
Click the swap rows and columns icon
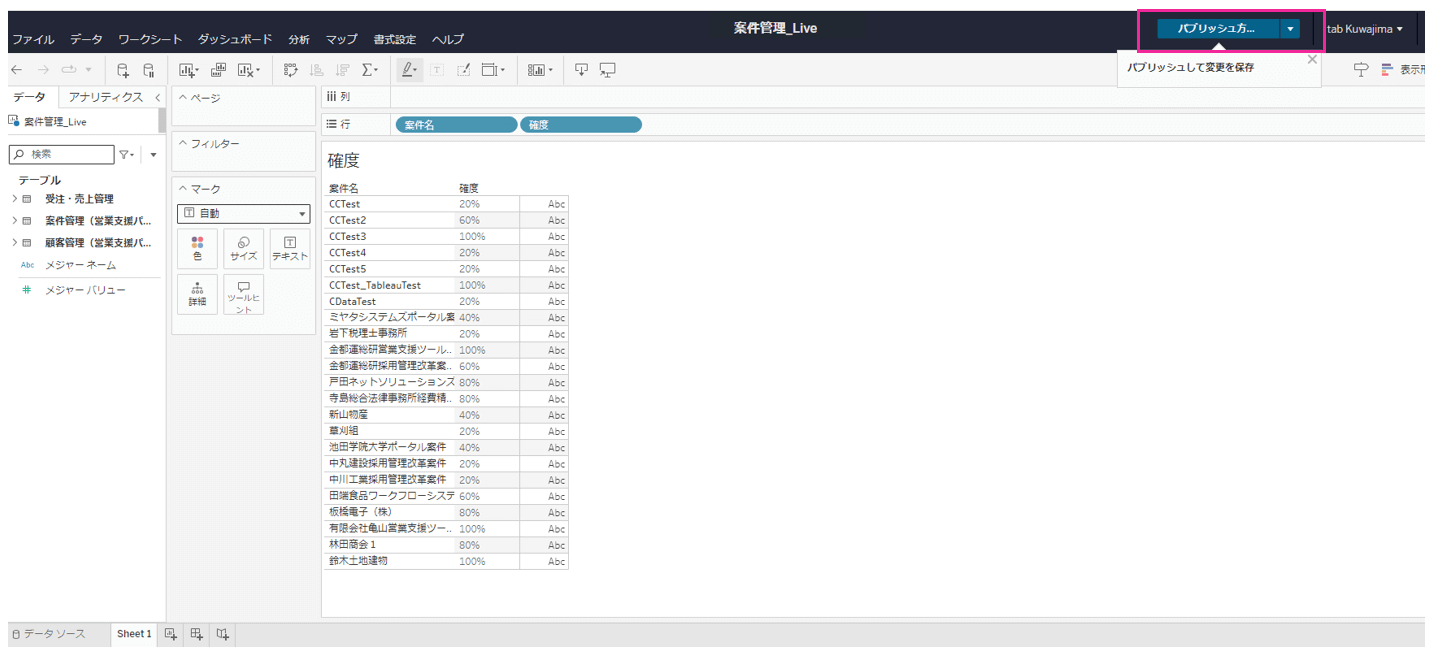(x=291, y=70)
